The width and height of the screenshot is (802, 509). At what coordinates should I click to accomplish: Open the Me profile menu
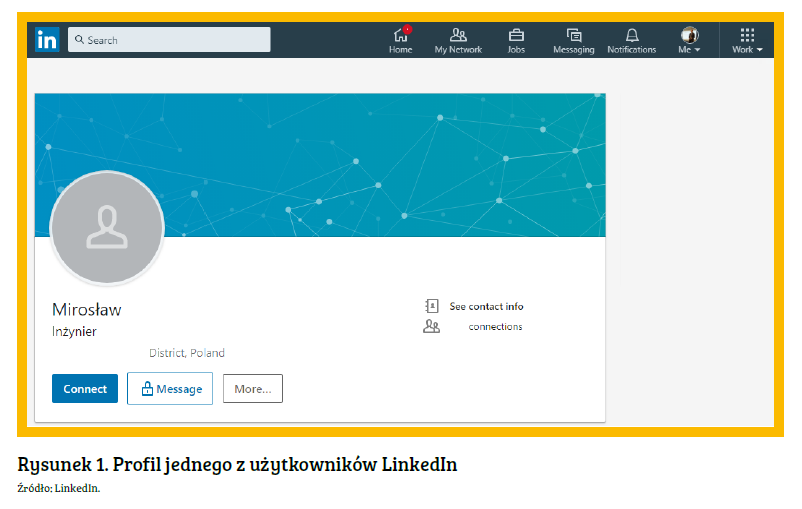[689, 40]
